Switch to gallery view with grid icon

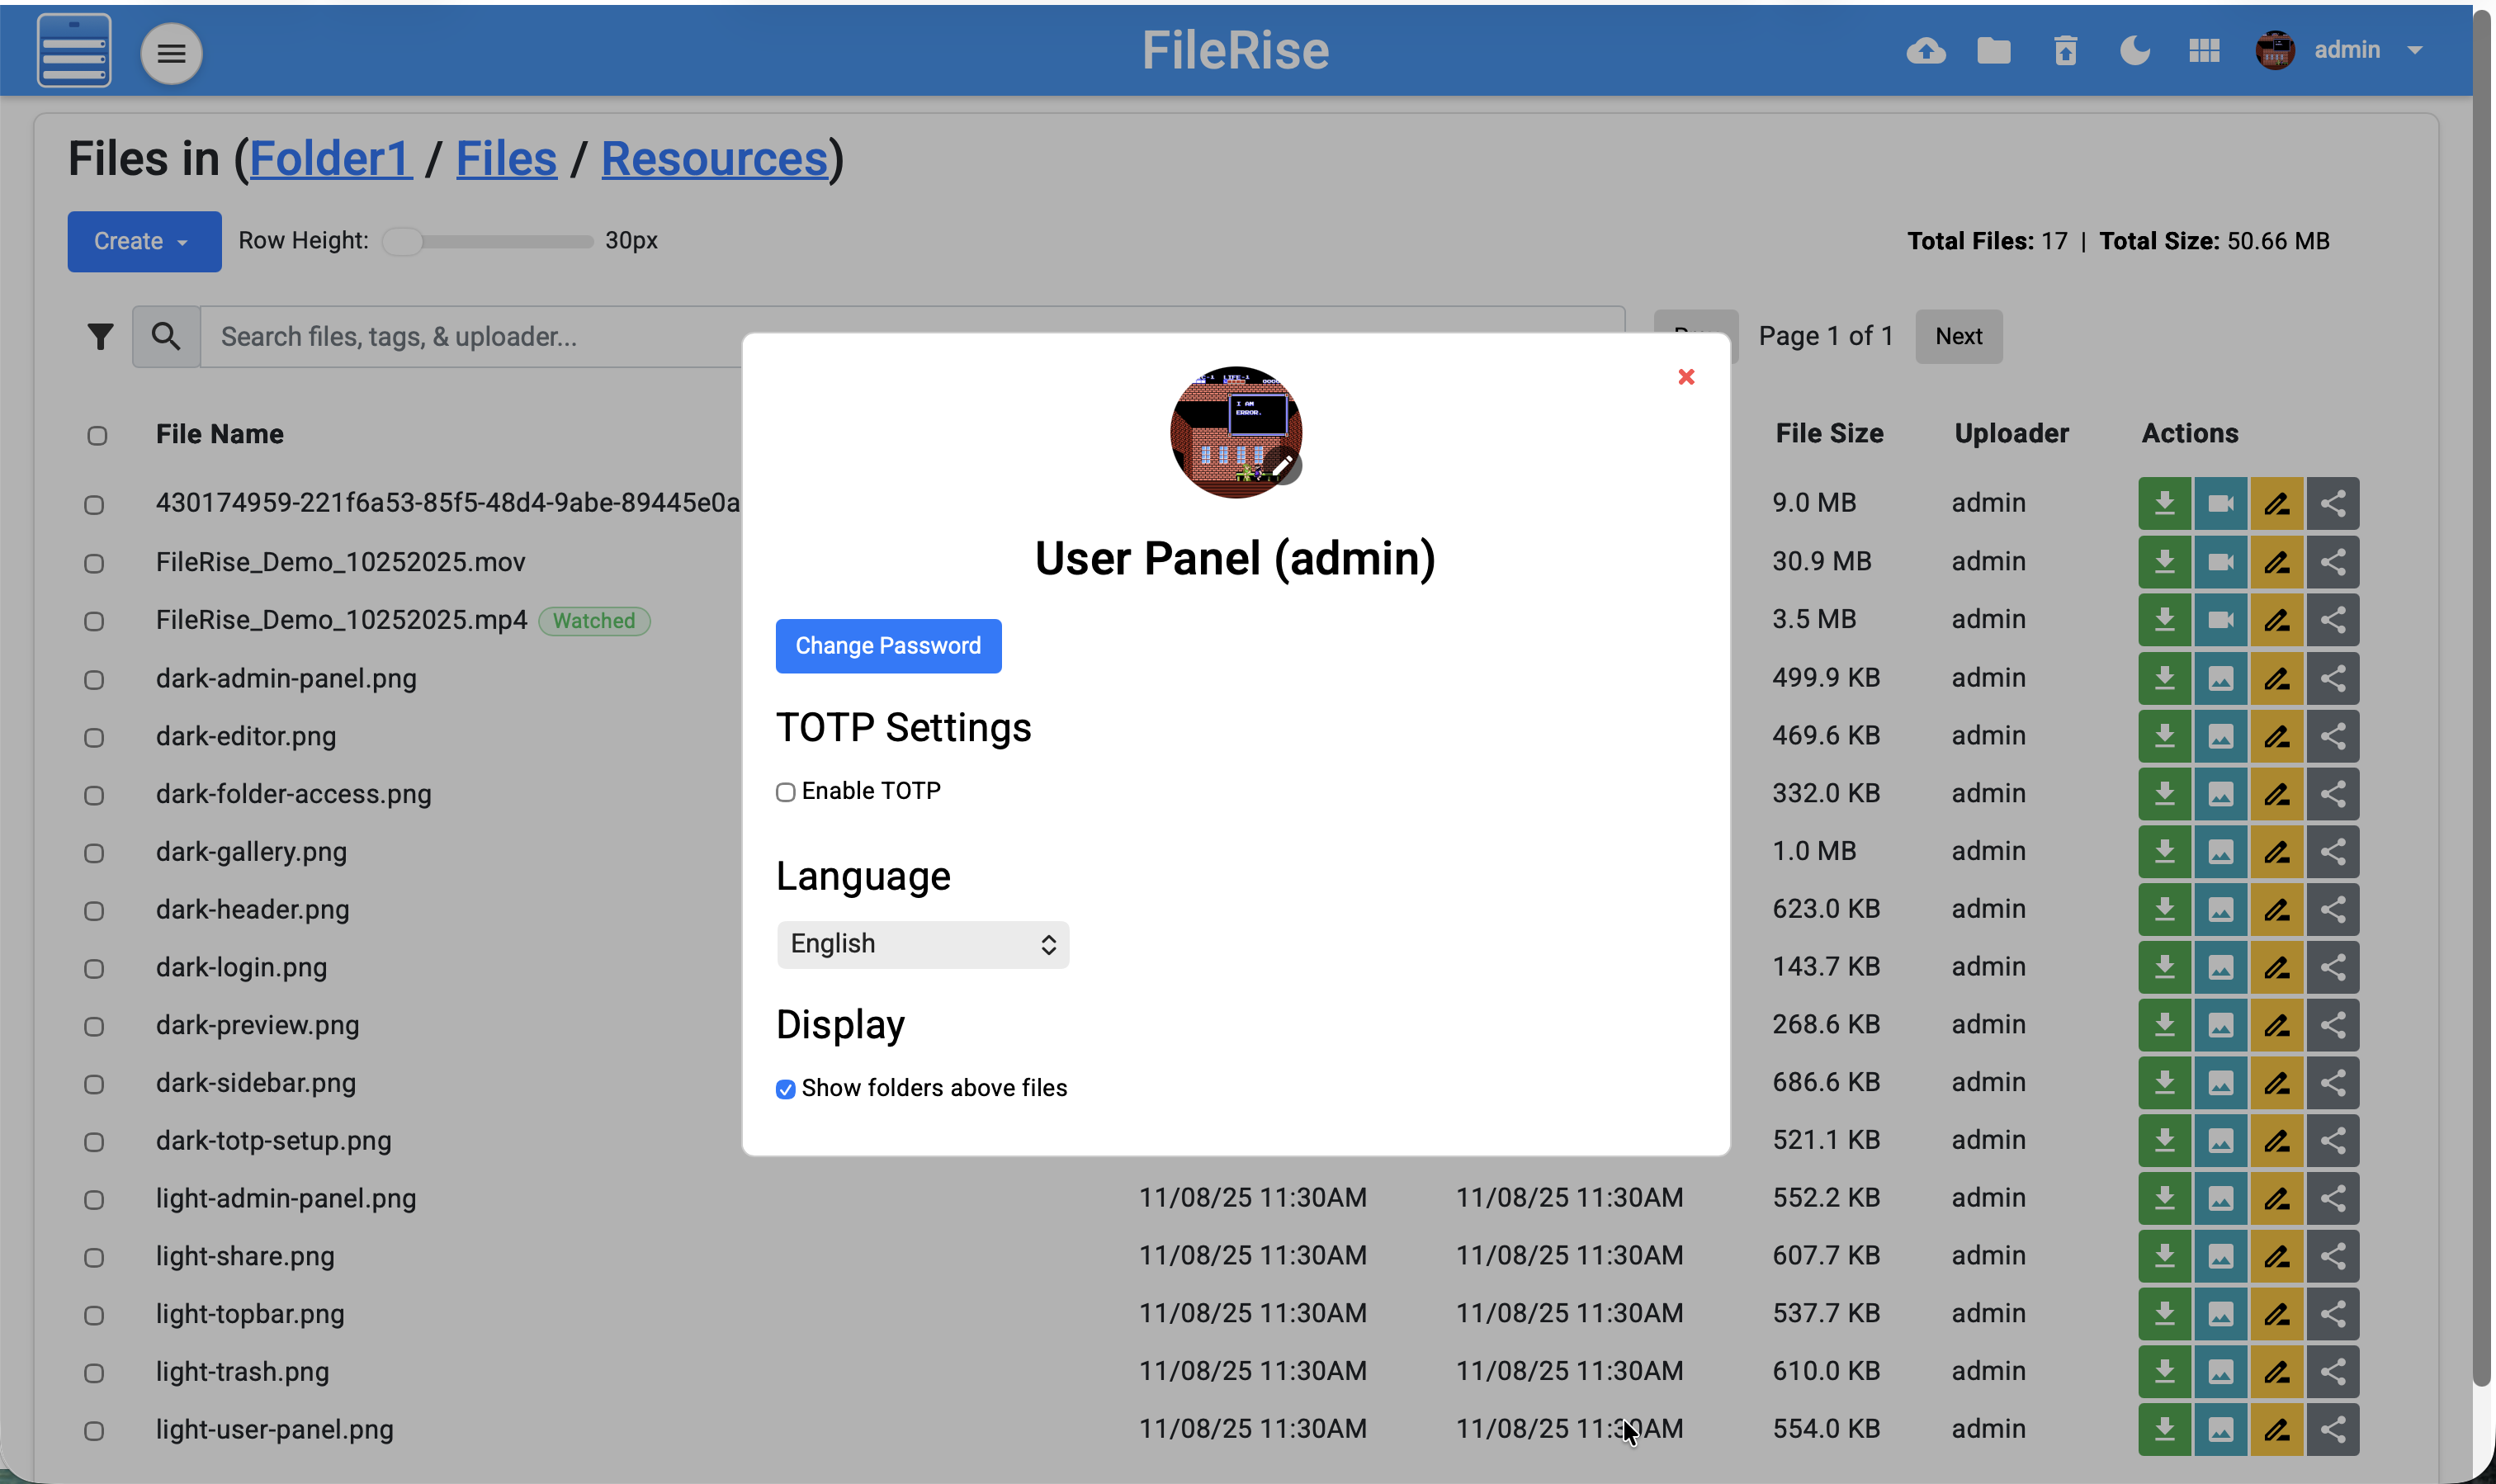(2204, 51)
